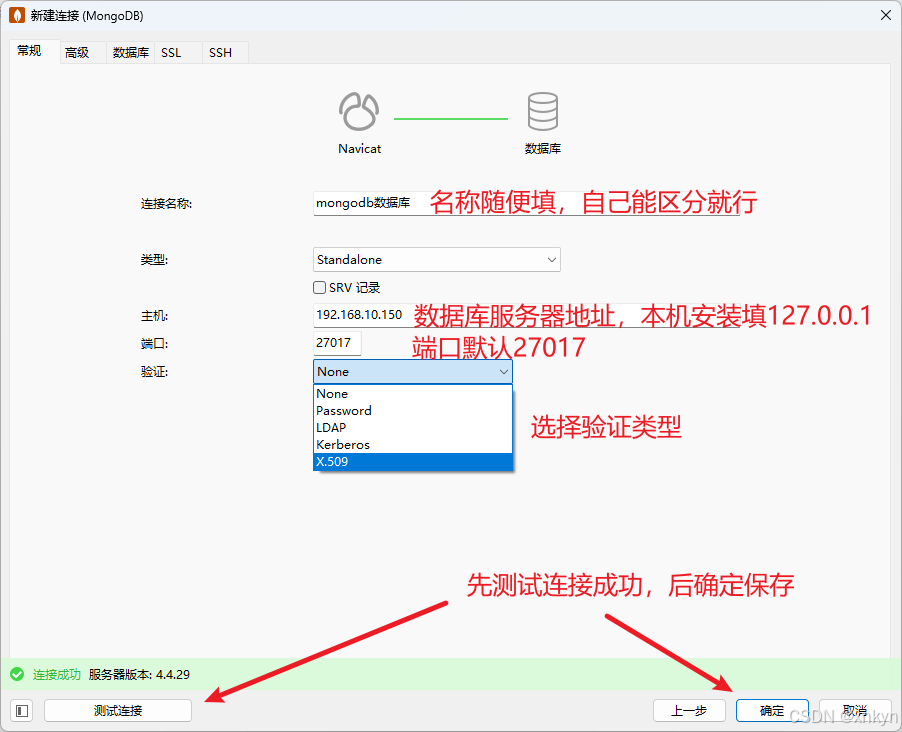
Task: Click the 上一步 button
Action: point(689,711)
